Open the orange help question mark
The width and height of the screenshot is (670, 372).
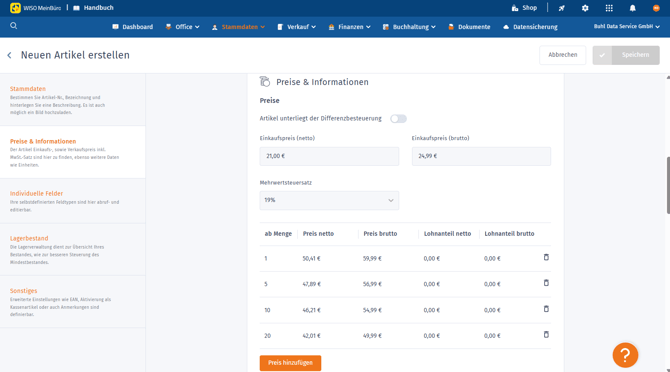click(625, 355)
